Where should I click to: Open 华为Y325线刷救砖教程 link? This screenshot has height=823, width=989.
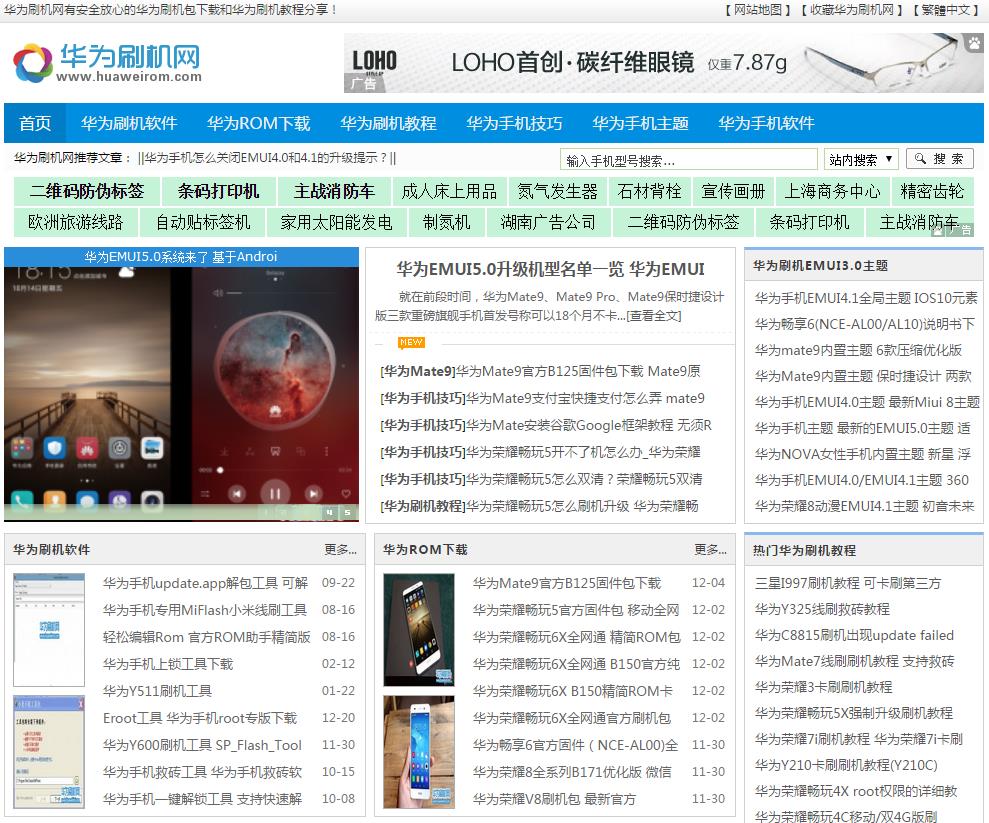click(x=822, y=609)
